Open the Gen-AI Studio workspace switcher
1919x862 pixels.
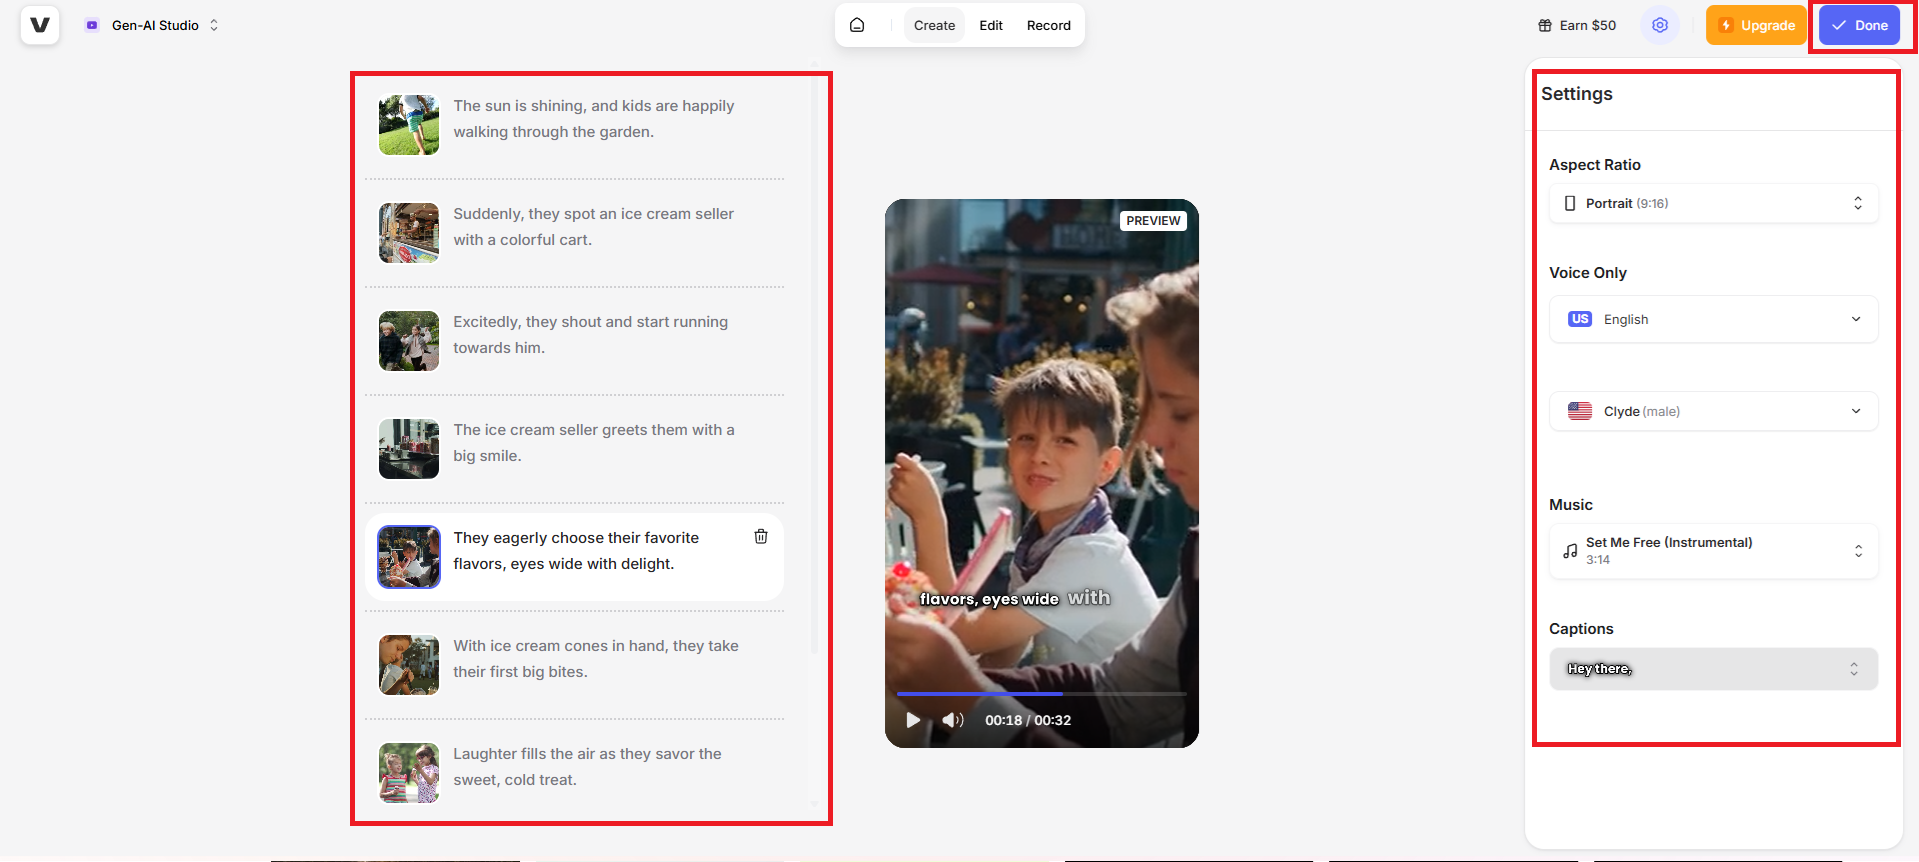pyautogui.click(x=152, y=25)
